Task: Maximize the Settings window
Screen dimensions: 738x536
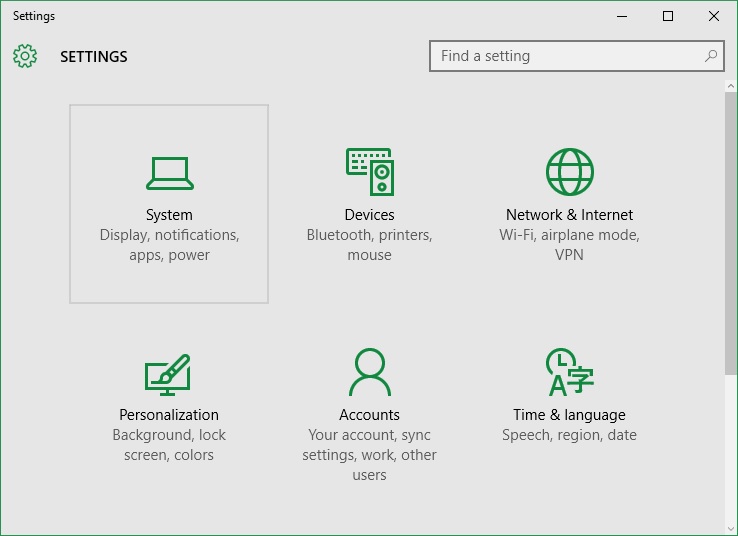Action: [x=668, y=16]
